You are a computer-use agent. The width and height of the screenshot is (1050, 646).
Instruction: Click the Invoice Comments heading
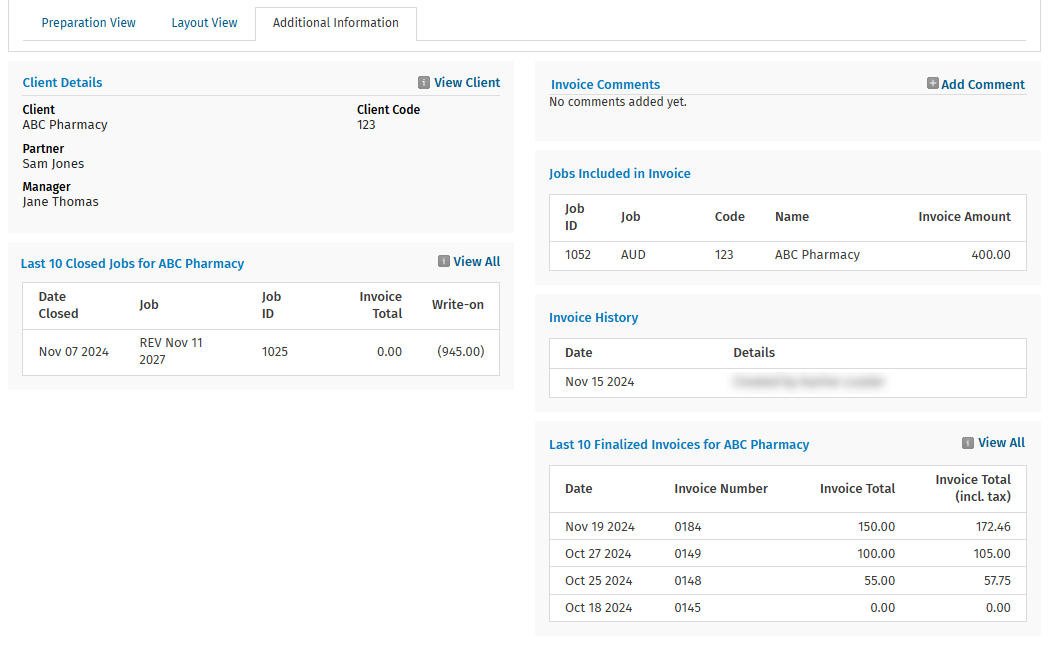[x=605, y=84]
